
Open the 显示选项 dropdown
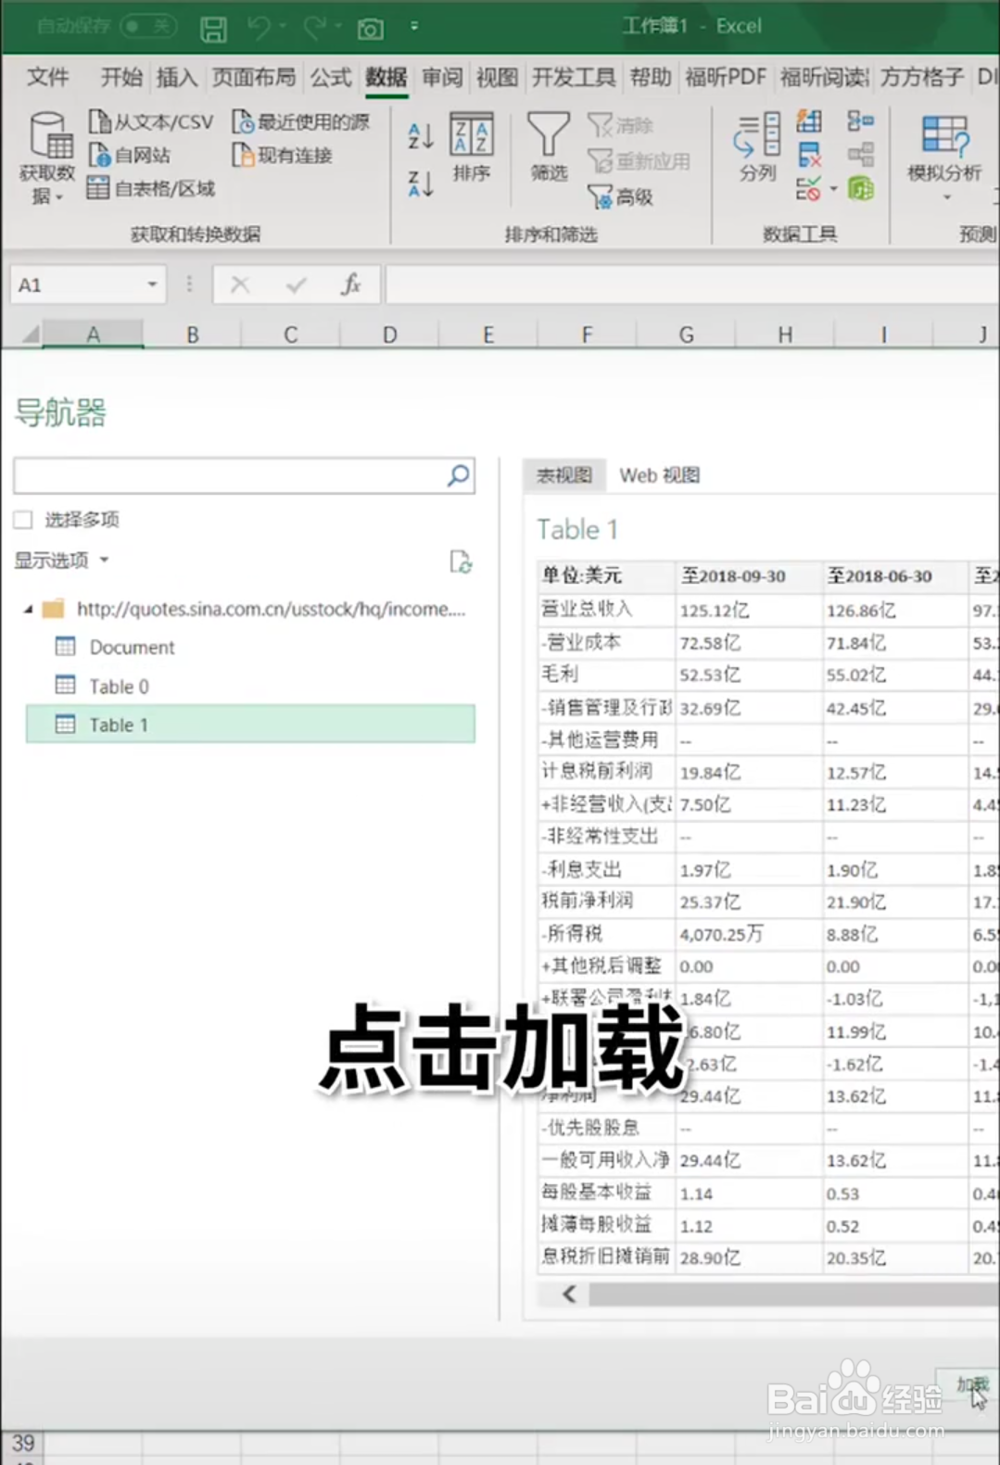61,560
